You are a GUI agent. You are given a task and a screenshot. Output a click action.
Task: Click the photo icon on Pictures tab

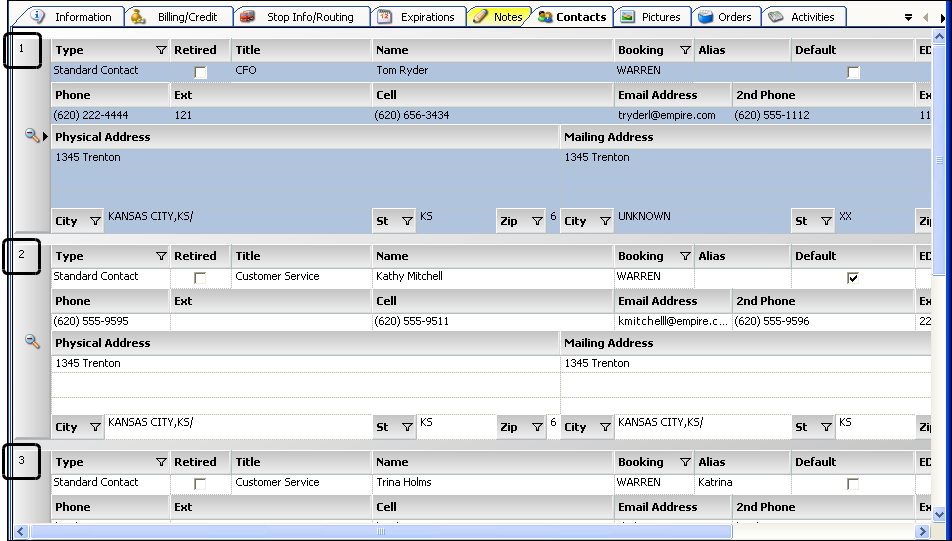(627, 16)
